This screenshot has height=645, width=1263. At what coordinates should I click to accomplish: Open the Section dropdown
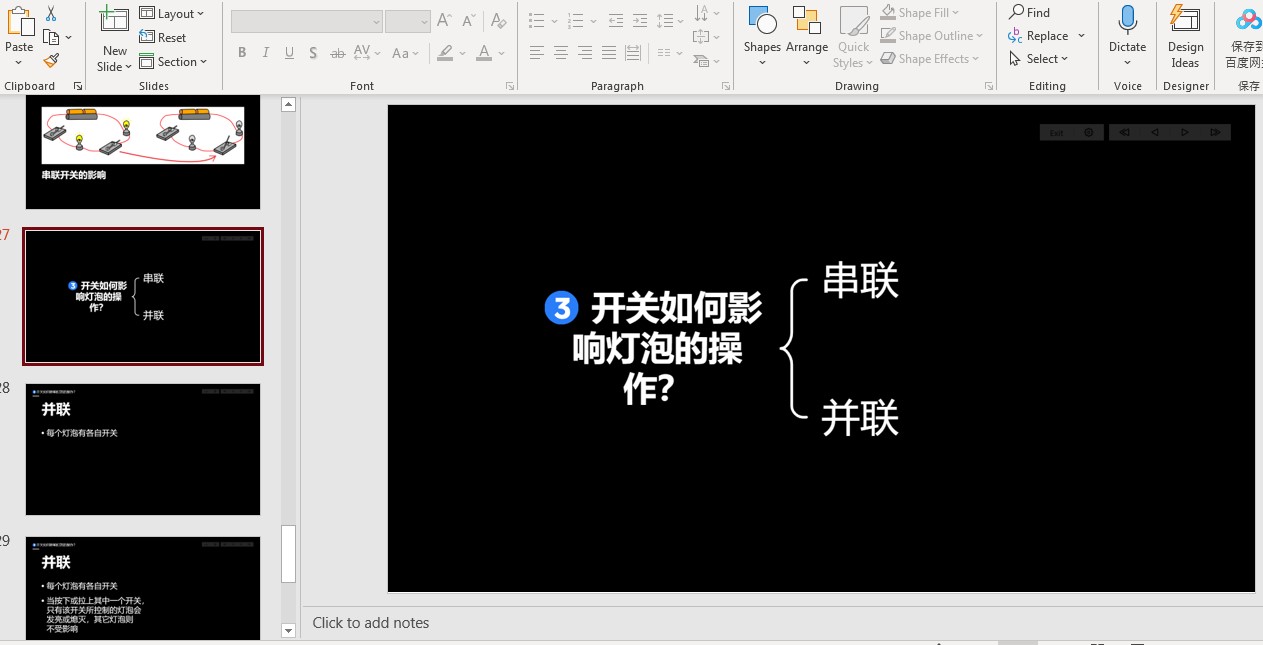(174, 62)
